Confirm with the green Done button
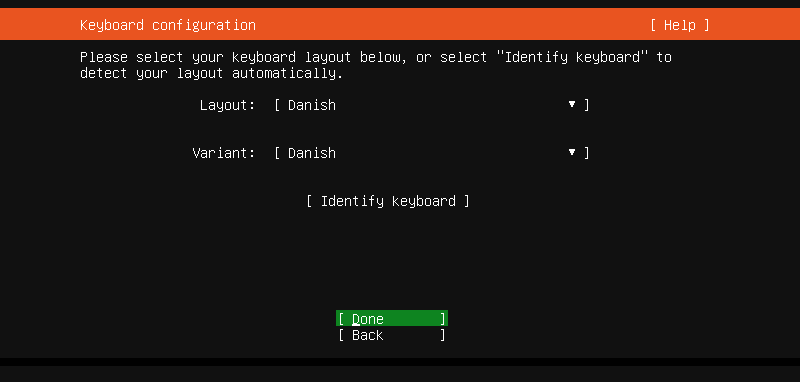The image size is (800, 382). click(392, 319)
